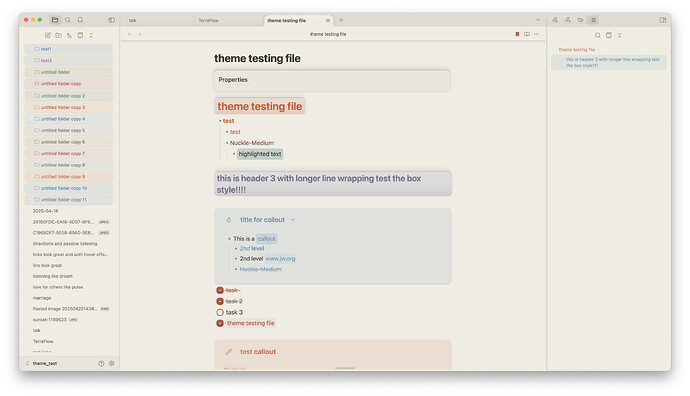This screenshot has height=396, width=690.
Task: Open the tags panel in right sidebar
Action: (580, 20)
